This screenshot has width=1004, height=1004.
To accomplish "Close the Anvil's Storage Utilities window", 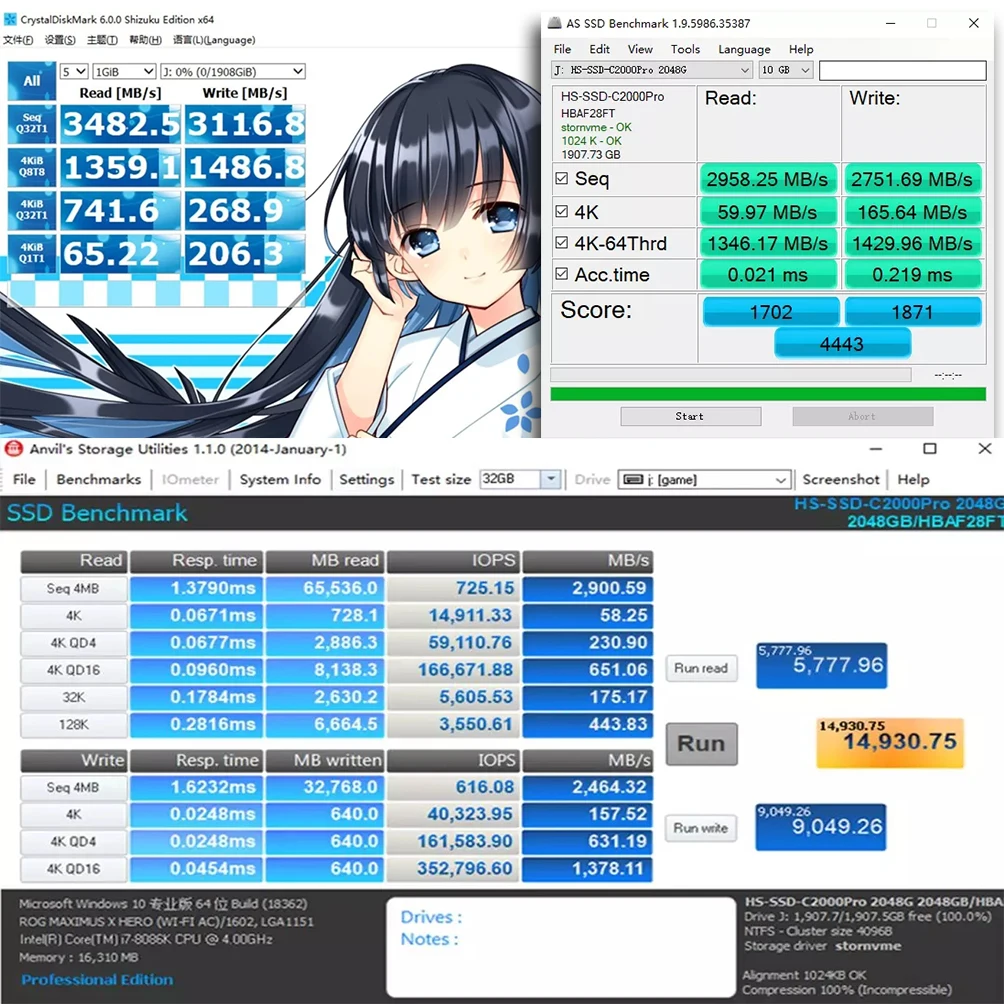I will tap(985, 448).
